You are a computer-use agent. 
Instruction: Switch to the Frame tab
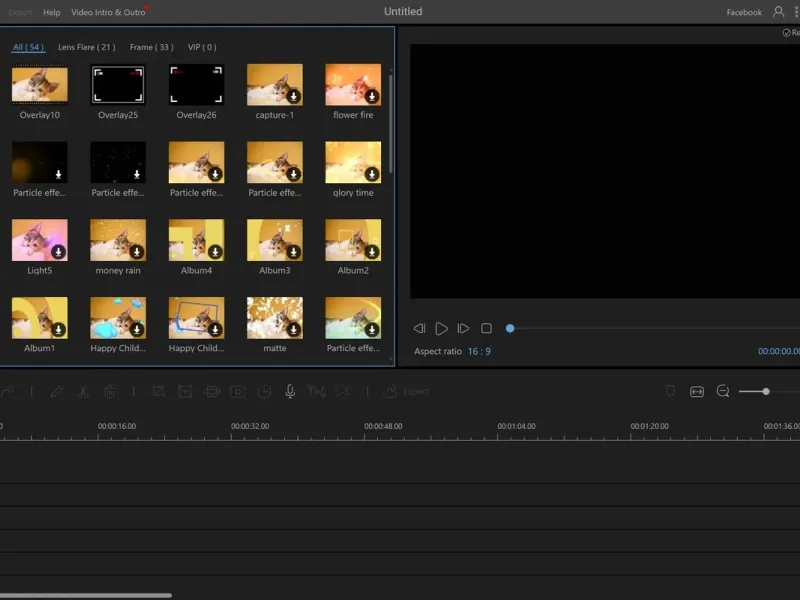pos(151,47)
